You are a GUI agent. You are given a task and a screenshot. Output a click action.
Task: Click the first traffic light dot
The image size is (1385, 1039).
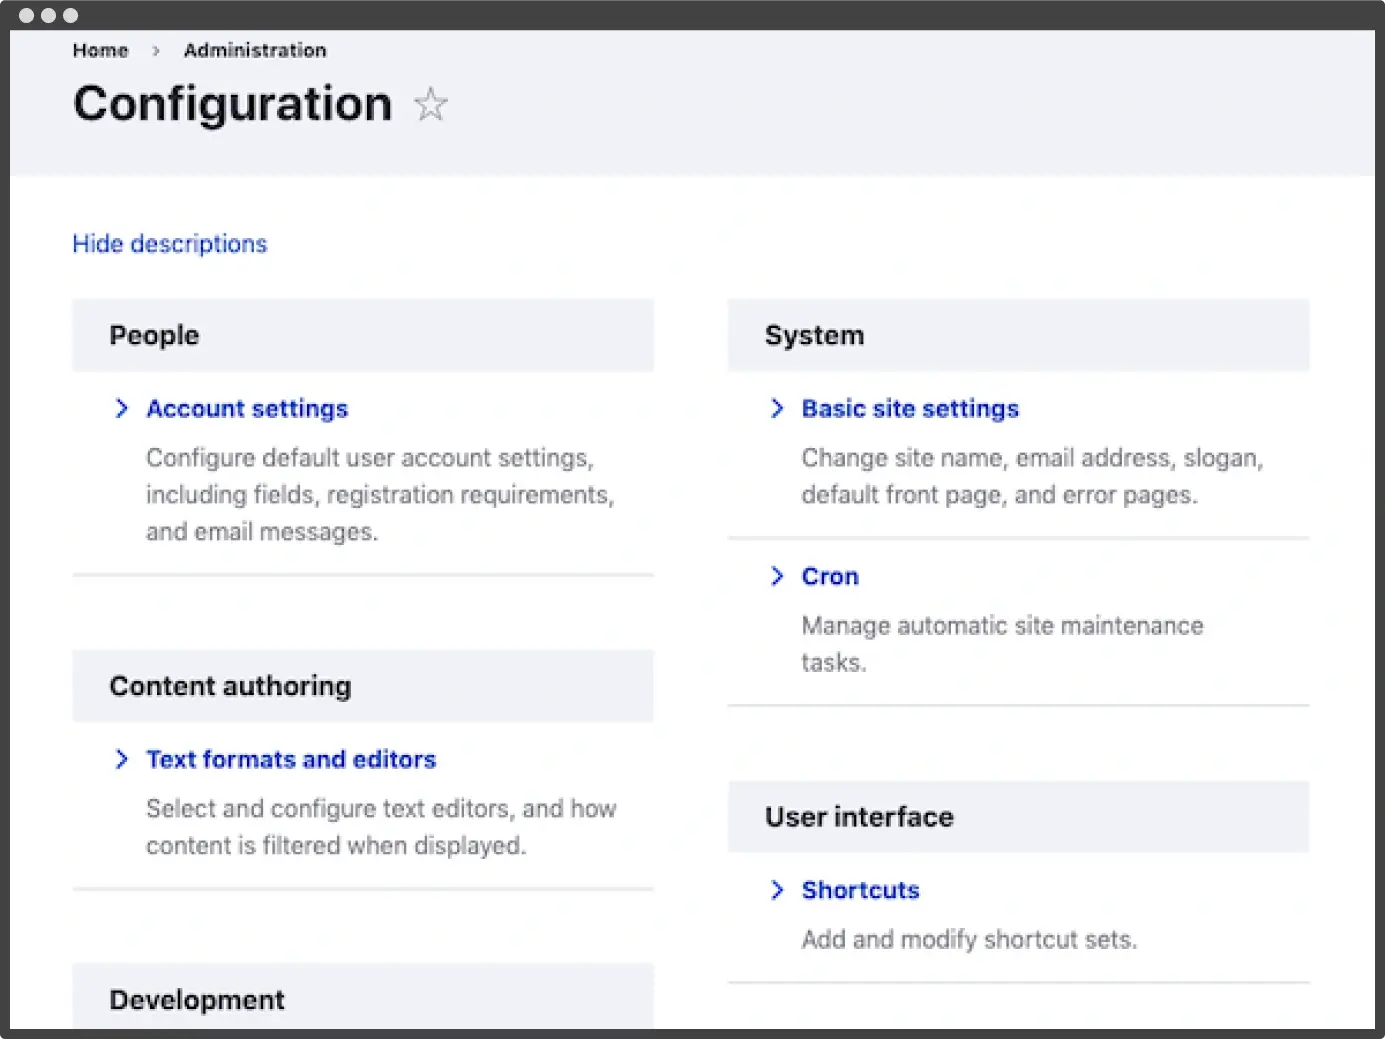[25, 15]
